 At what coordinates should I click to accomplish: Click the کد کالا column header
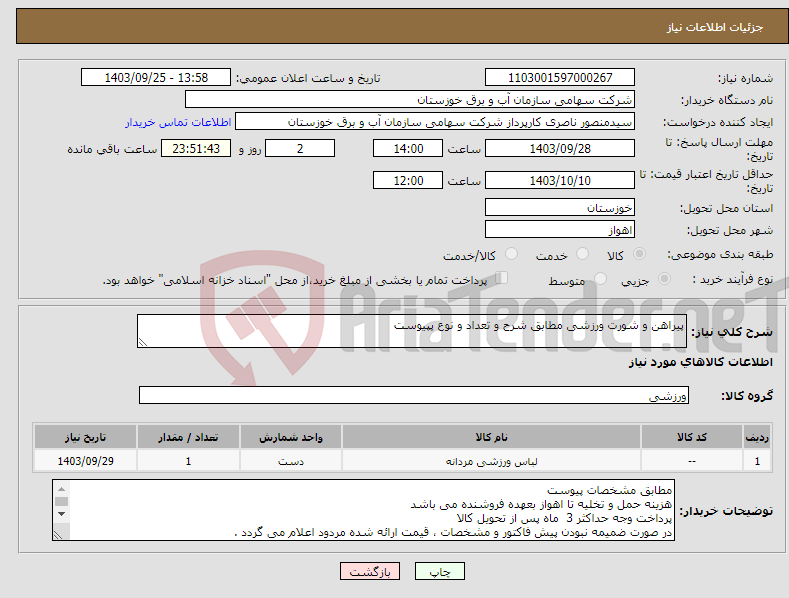point(692,437)
